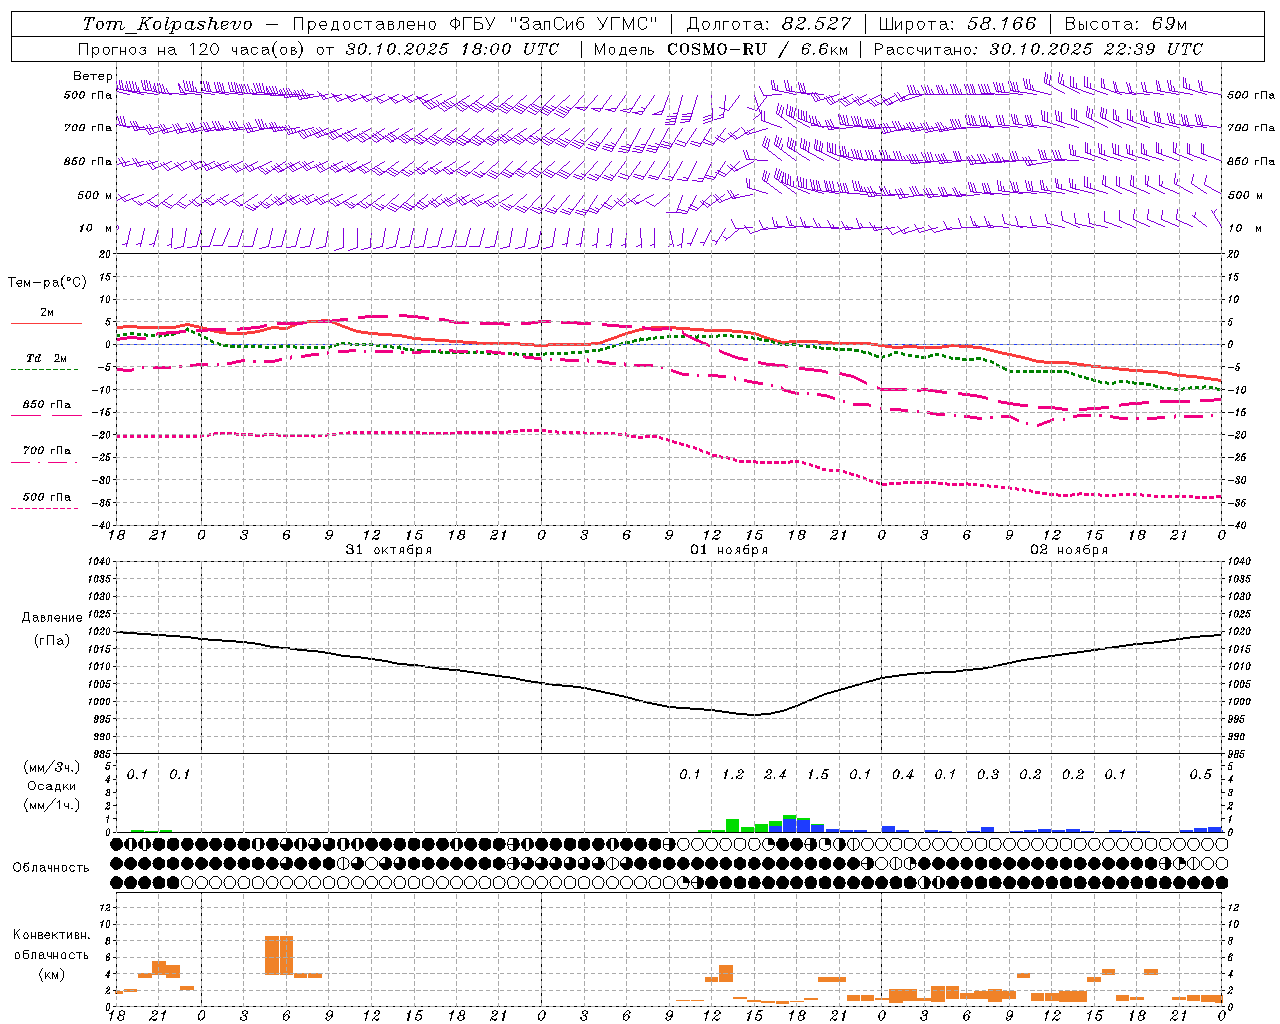Viewport: 1280px width, 1024px height.
Task: Select the 'Широта: 58.166' header value
Action: [x=958, y=24]
